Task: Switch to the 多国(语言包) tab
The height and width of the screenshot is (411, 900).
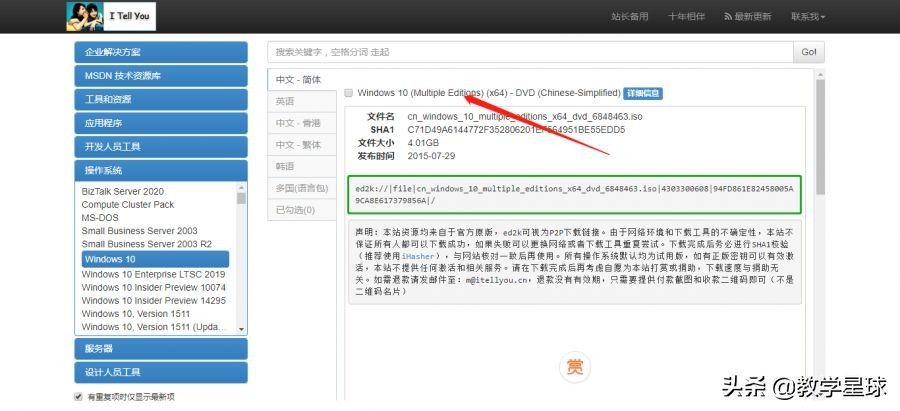Action: (302, 188)
